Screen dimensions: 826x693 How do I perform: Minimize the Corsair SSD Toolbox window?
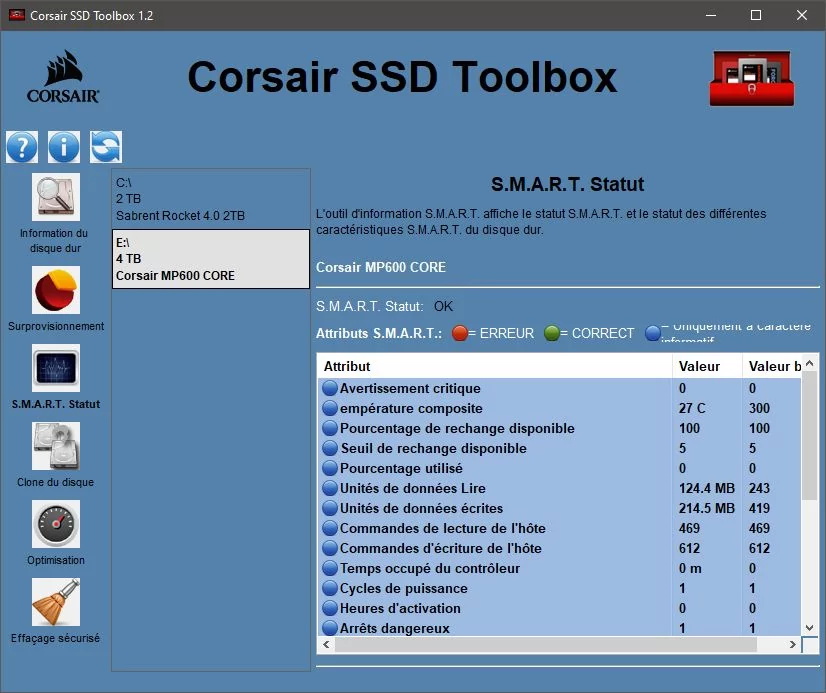click(x=711, y=15)
